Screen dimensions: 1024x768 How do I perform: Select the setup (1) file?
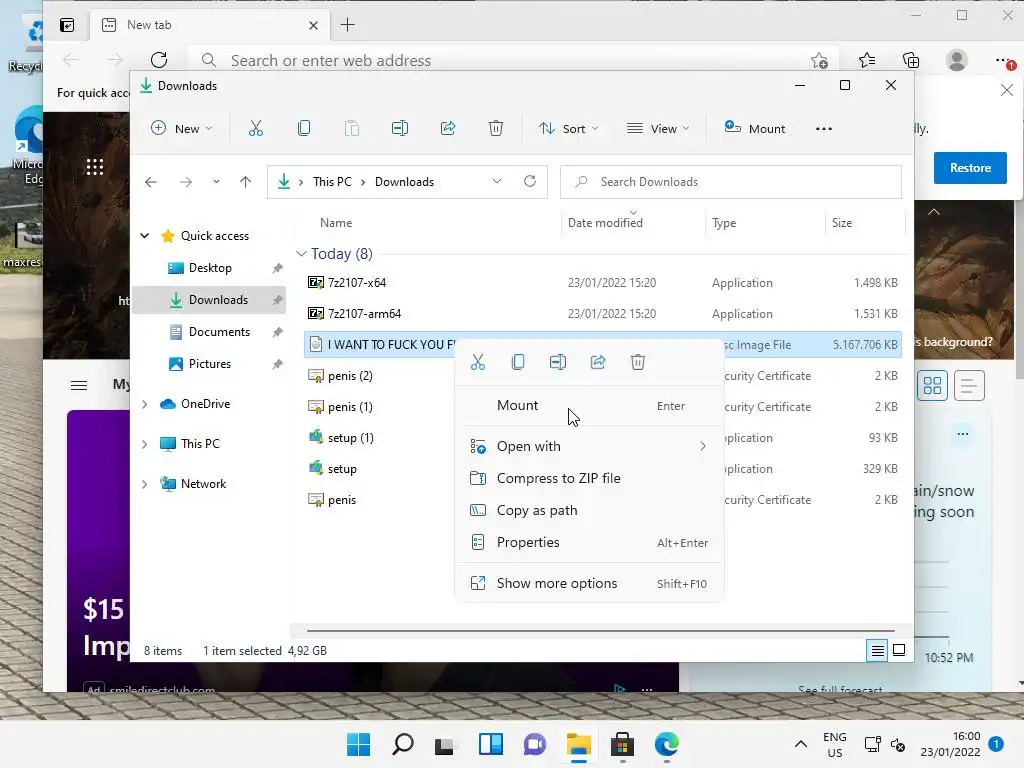tap(351, 438)
